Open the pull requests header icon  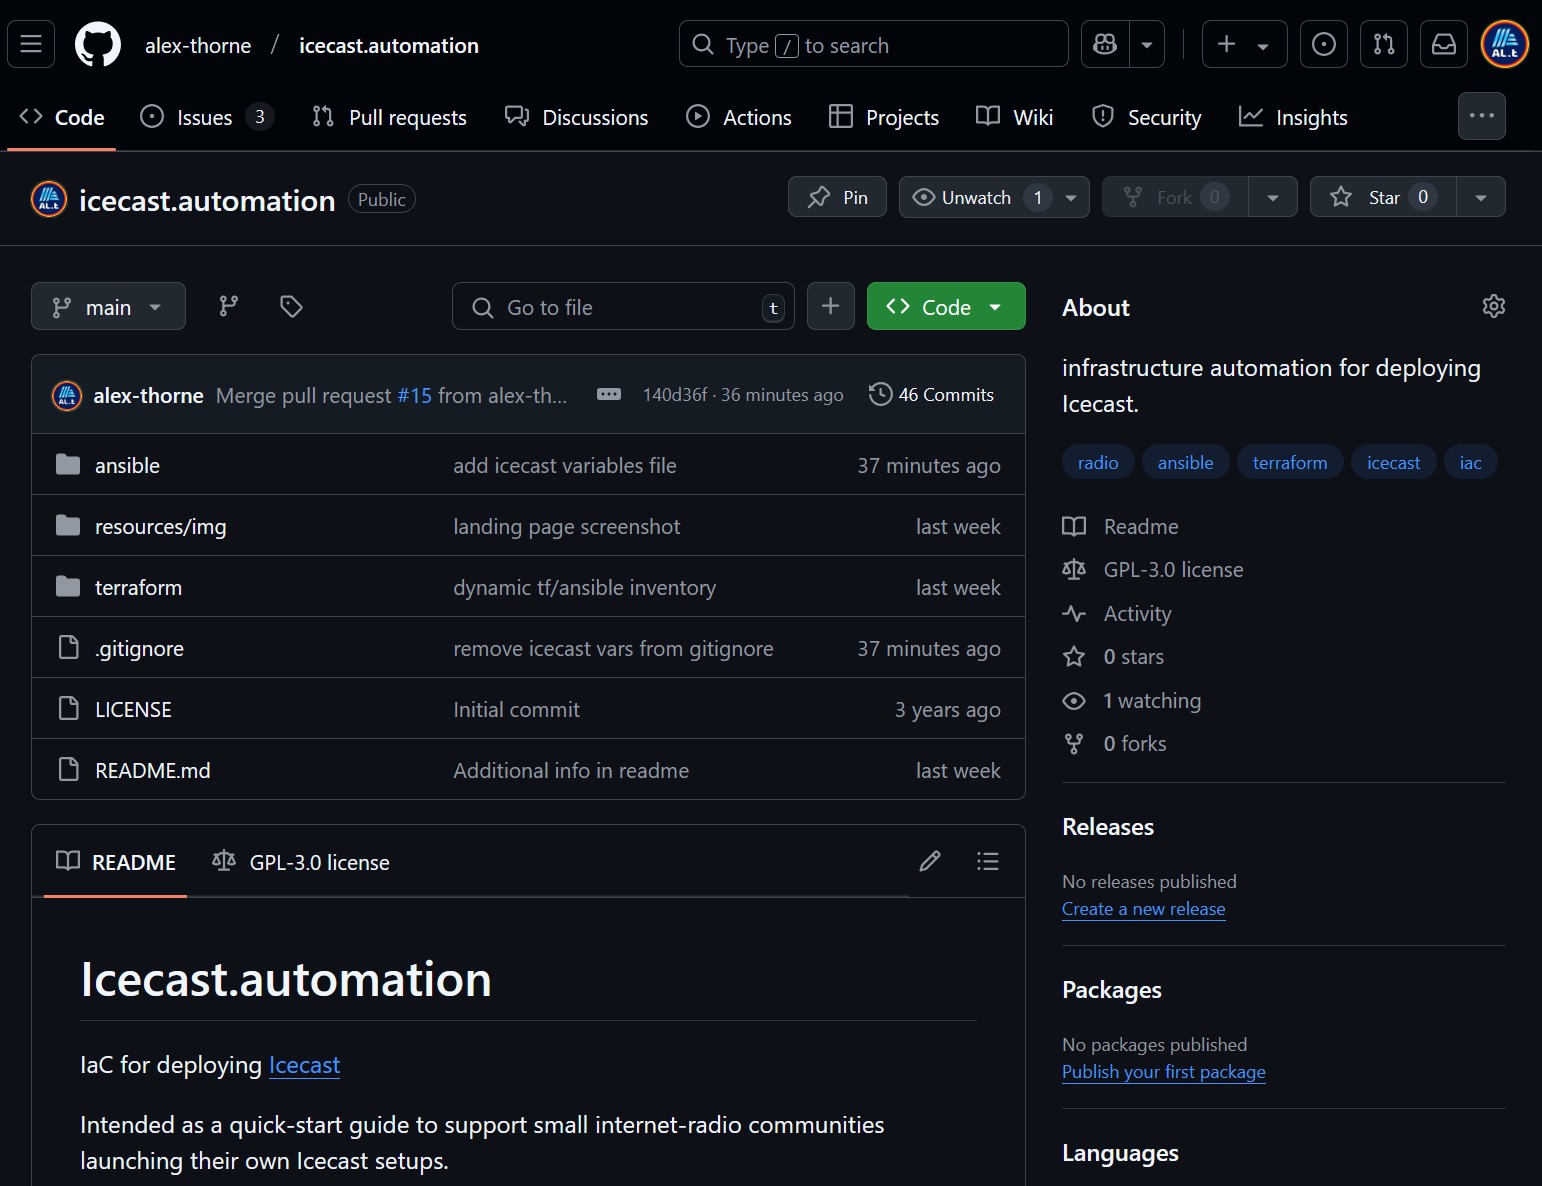pos(1384,44)
